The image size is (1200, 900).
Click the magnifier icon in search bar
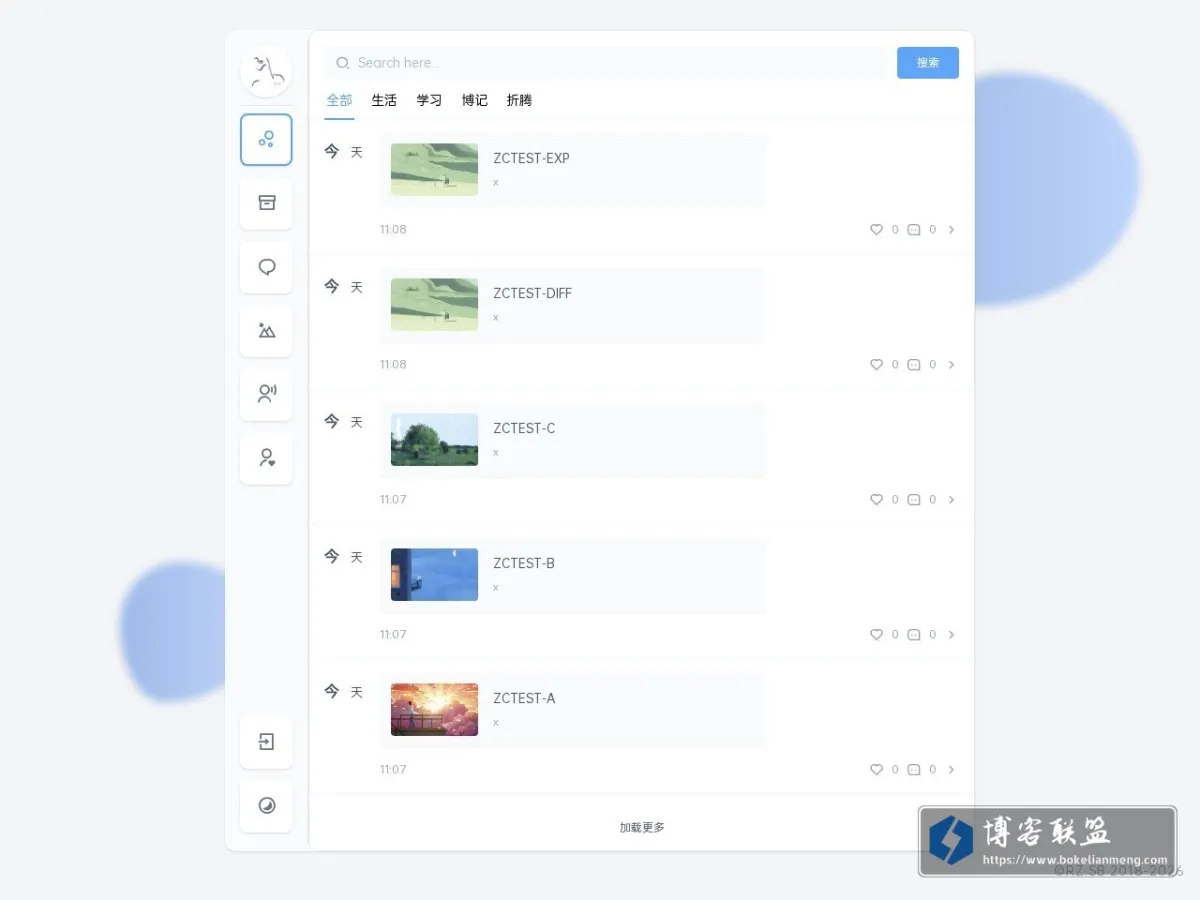tap(343, 63)
